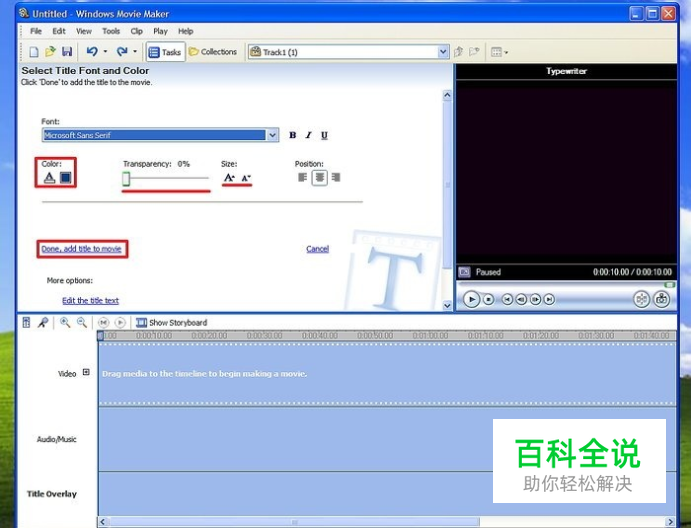The width and height of the screenshot is (691, 528).
Task: Open the undo history dropdown arrow
Action: point(105,52)
